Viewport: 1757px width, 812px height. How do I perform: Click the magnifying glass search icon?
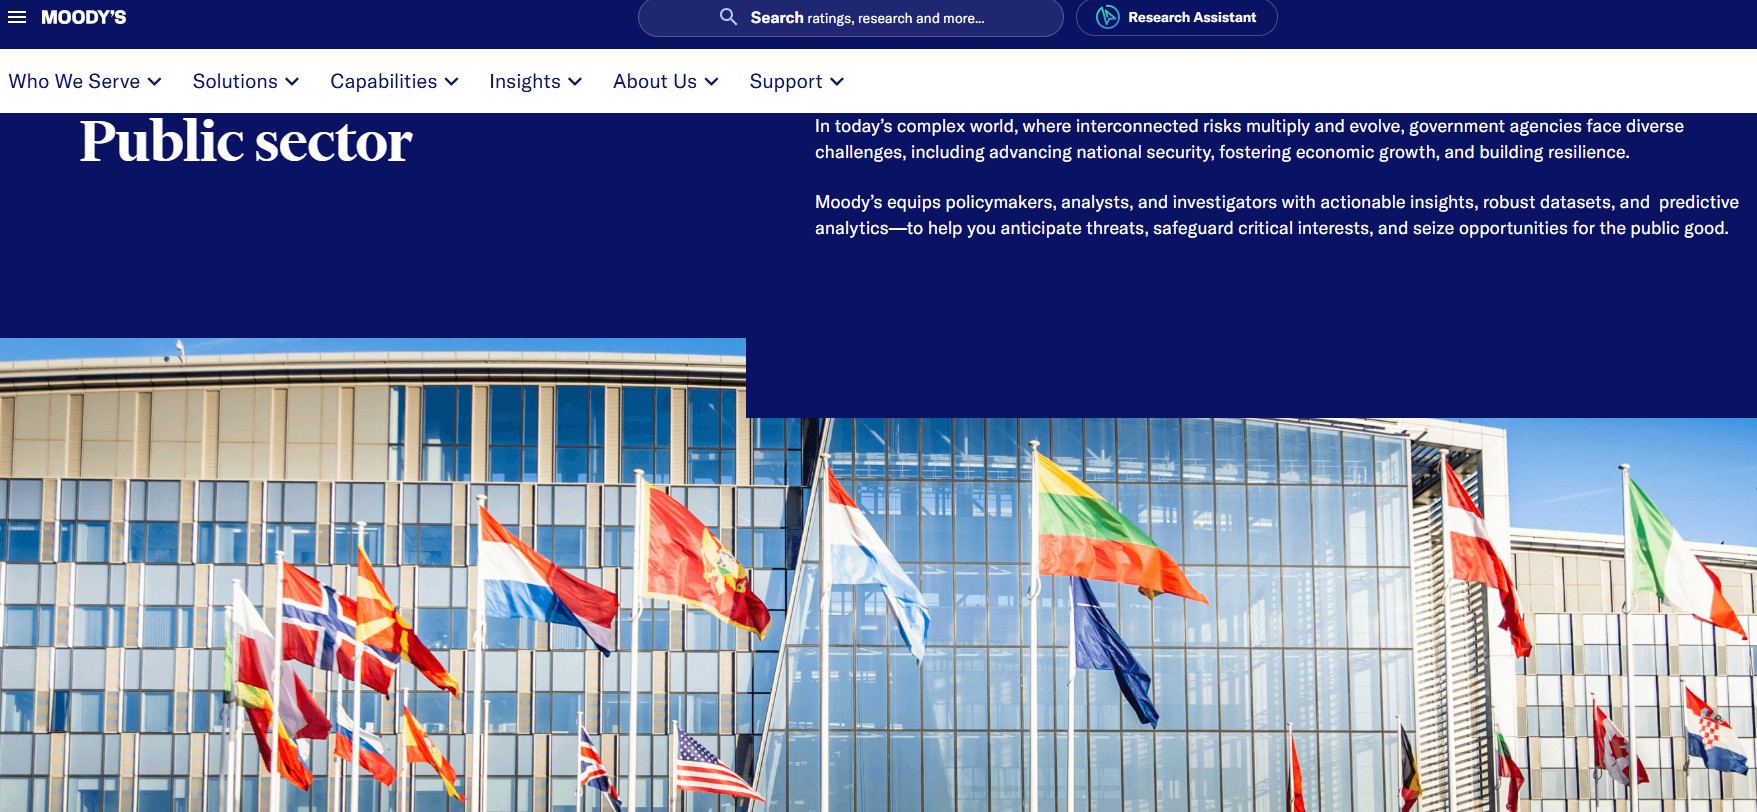[728, 17]
